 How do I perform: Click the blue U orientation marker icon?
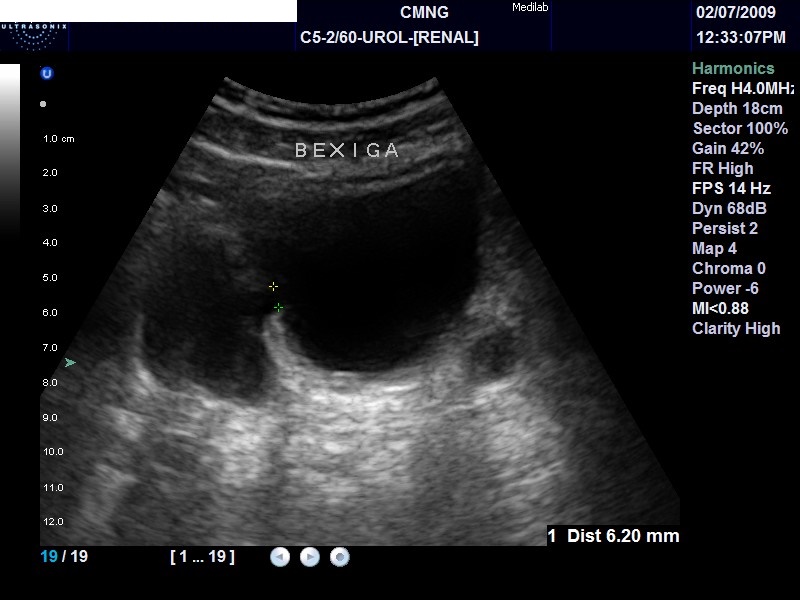tap(46, 73)
